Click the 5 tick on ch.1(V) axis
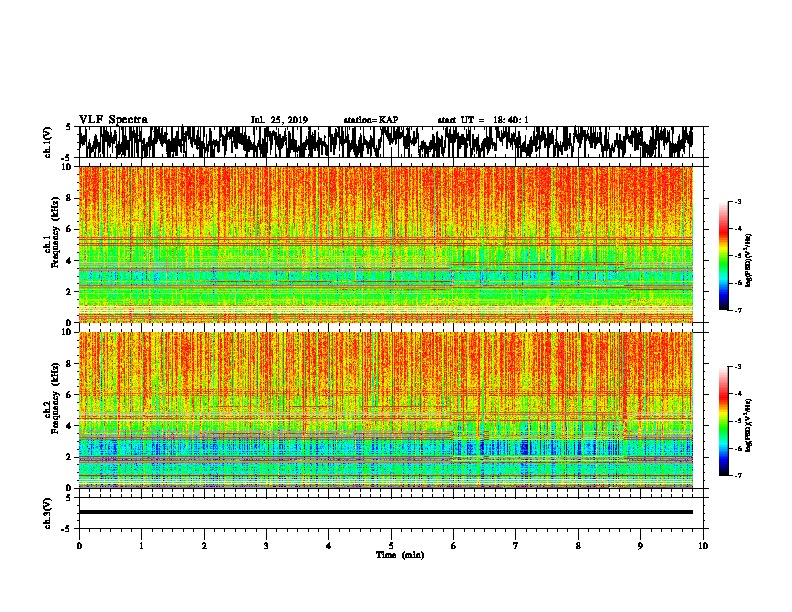The width and height of the screenshot is (792, 612). click(68, 127)
